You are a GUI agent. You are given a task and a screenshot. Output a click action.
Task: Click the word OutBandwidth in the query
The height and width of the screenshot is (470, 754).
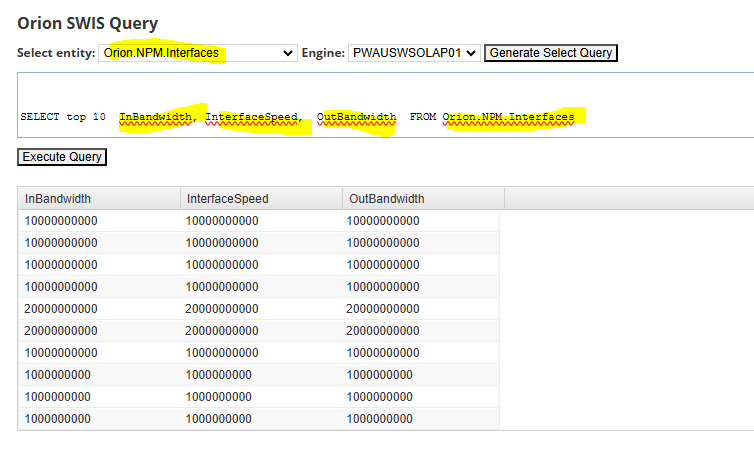(356, 117)
